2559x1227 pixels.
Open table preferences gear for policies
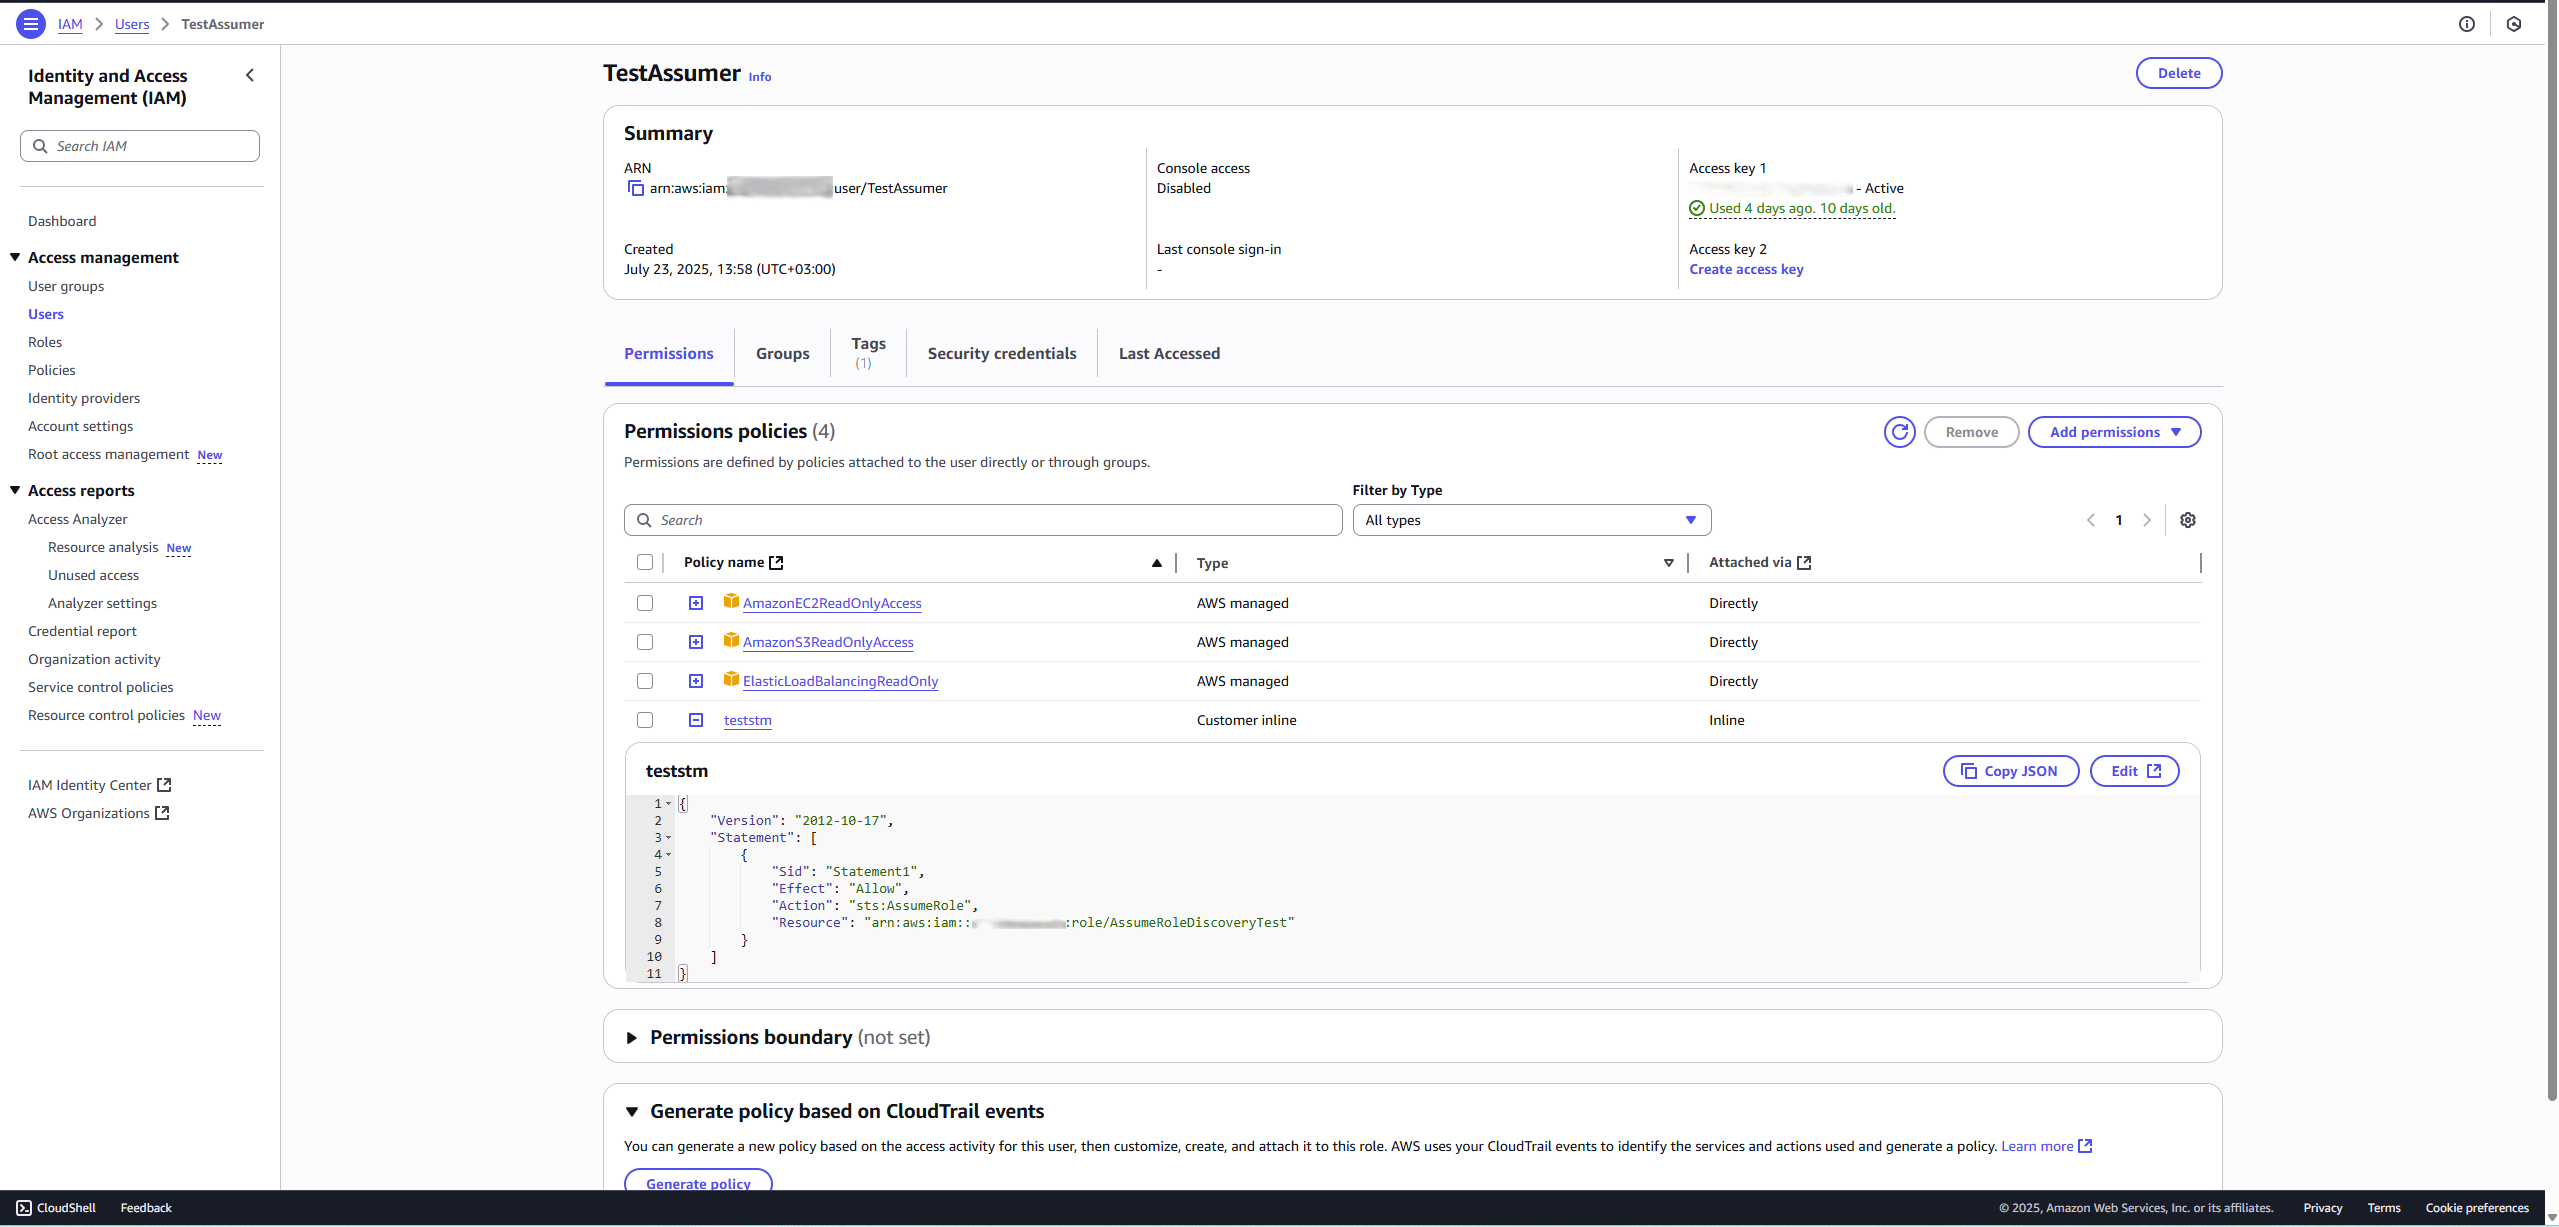[x=2188, y=519]
